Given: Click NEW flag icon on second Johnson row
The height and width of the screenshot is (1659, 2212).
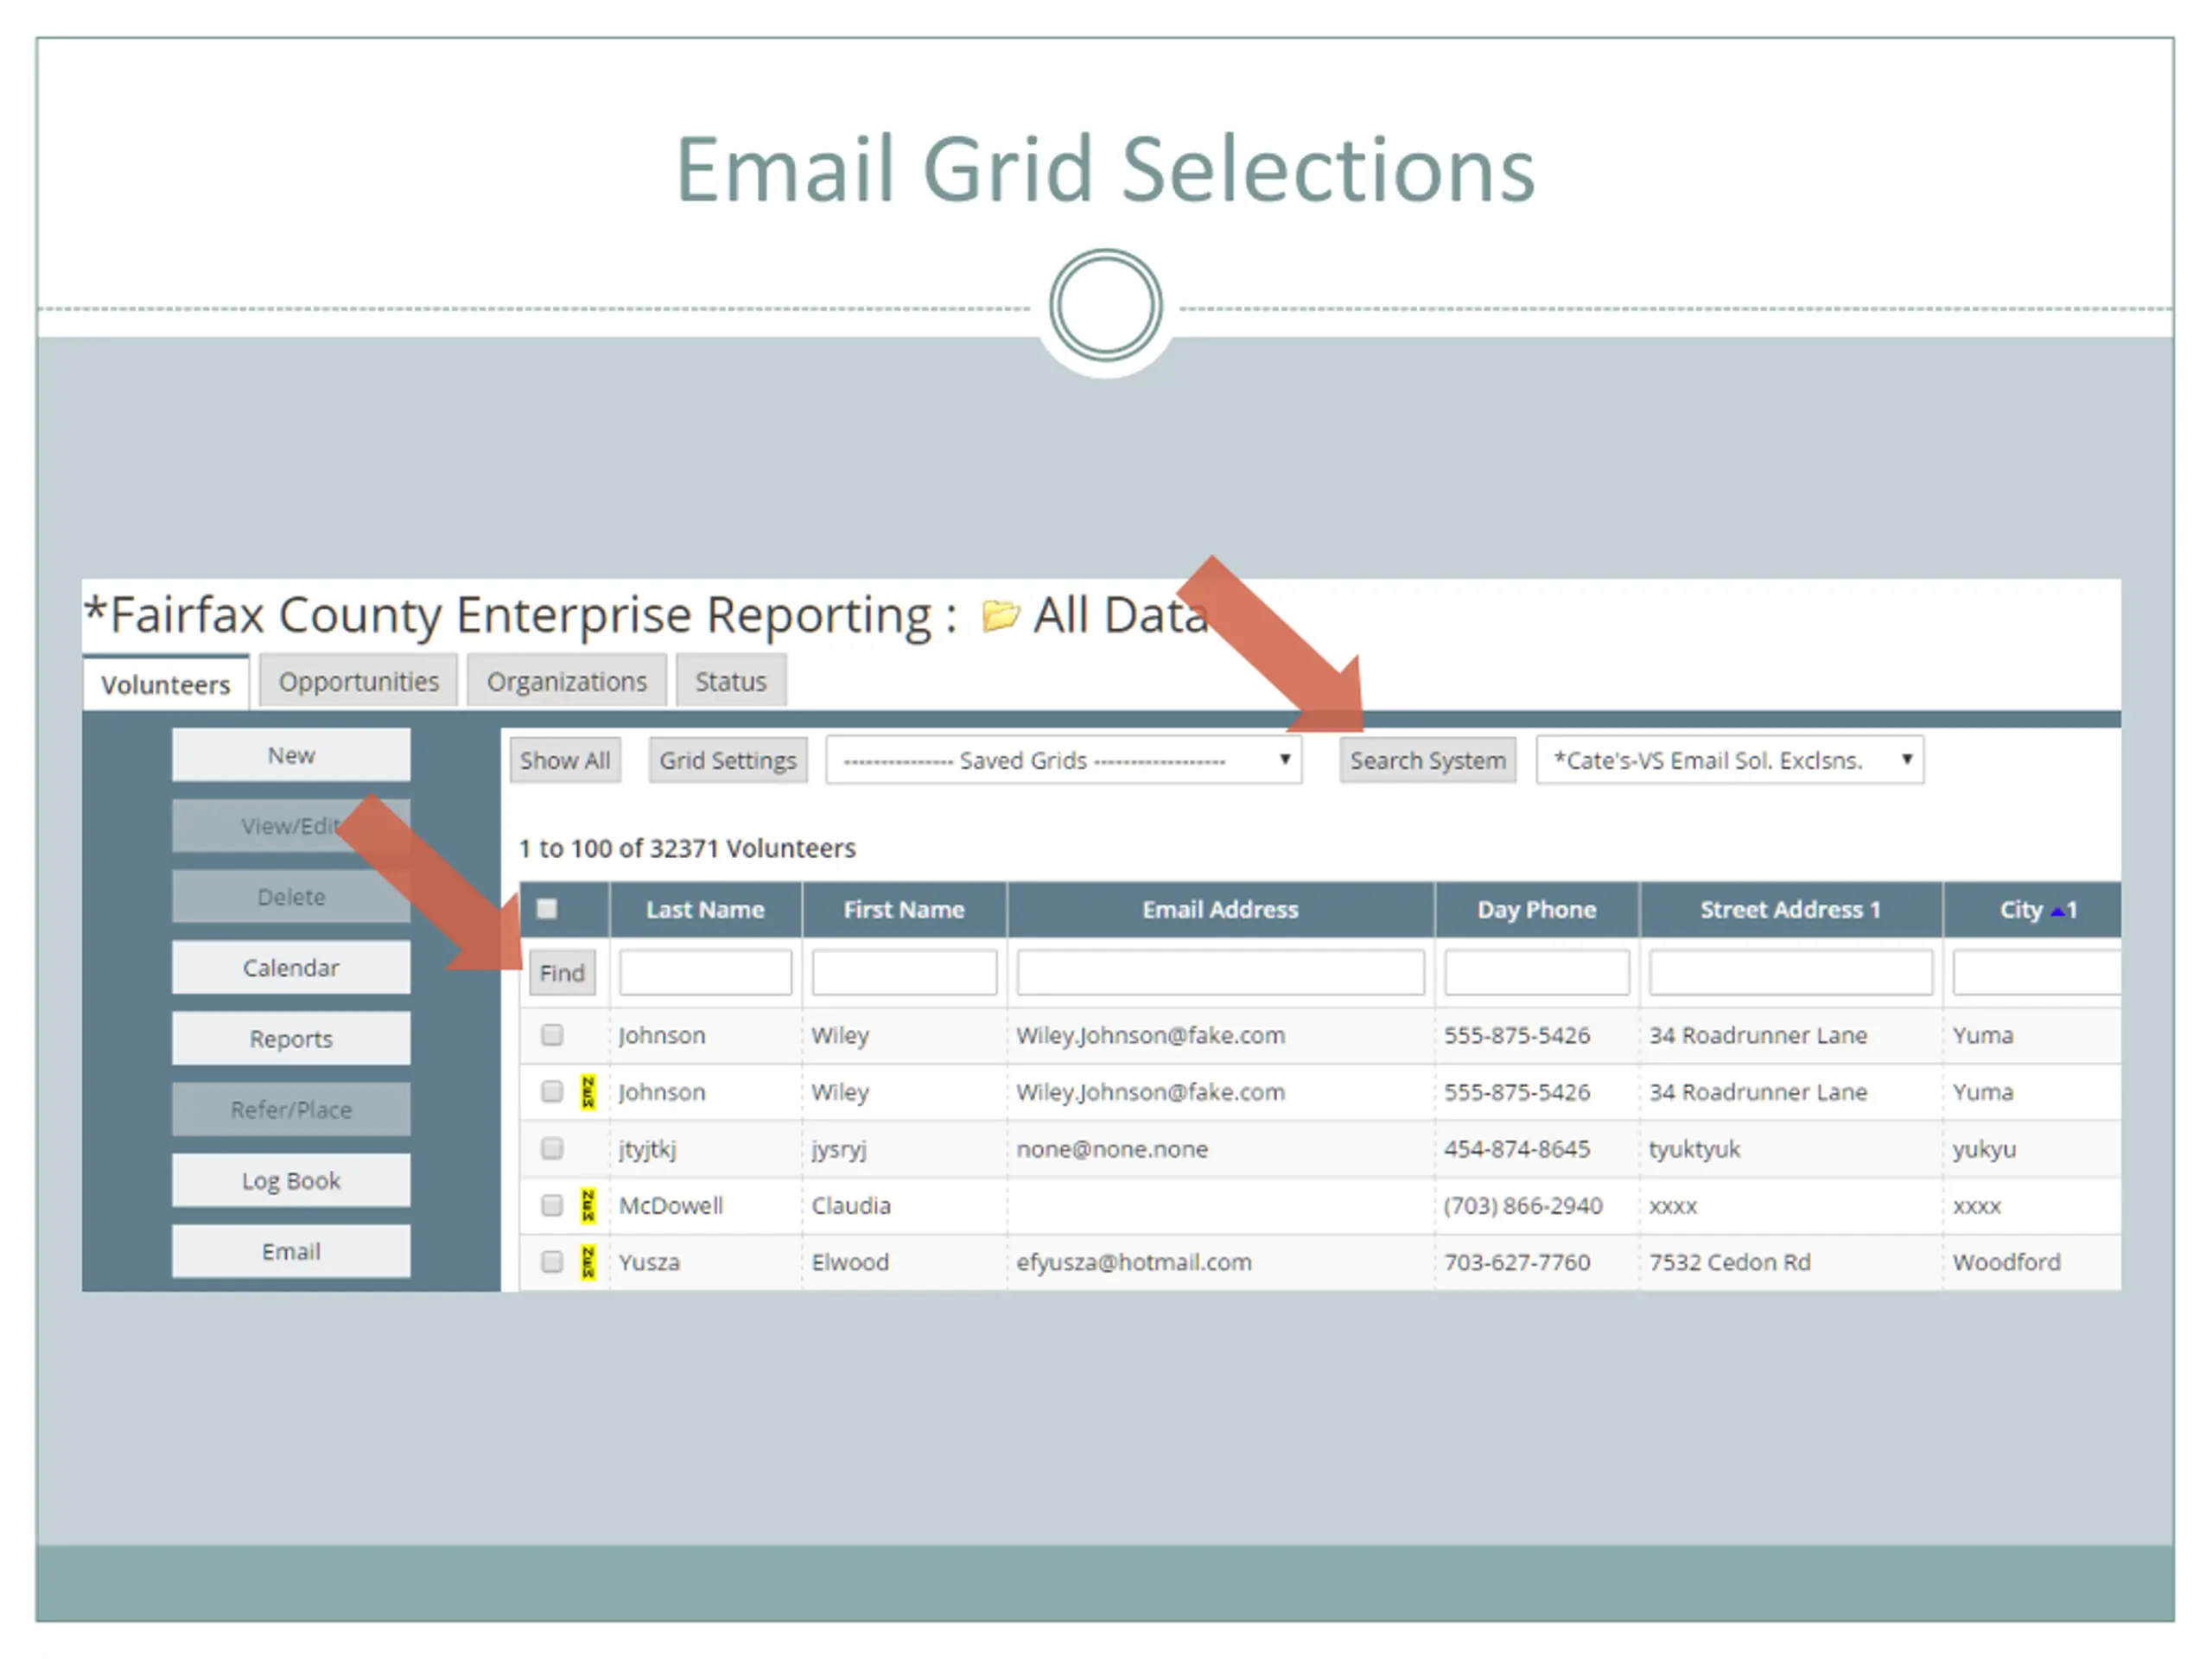Looking at the screenshot, I should point(588,1091).
